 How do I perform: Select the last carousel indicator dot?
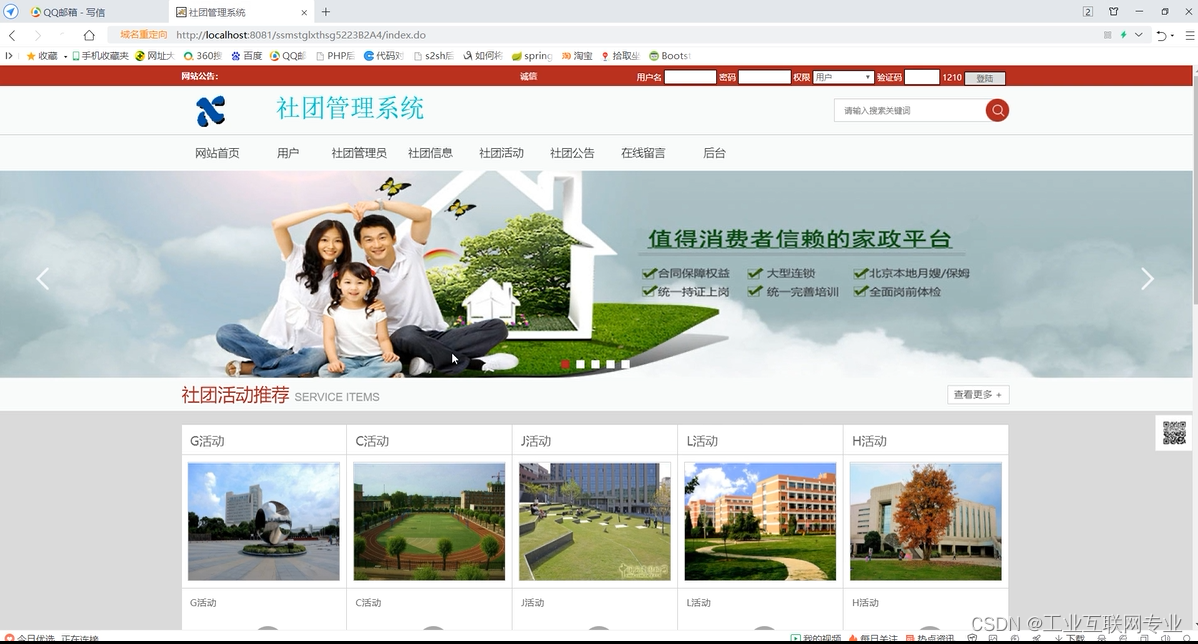coord(625,364)
